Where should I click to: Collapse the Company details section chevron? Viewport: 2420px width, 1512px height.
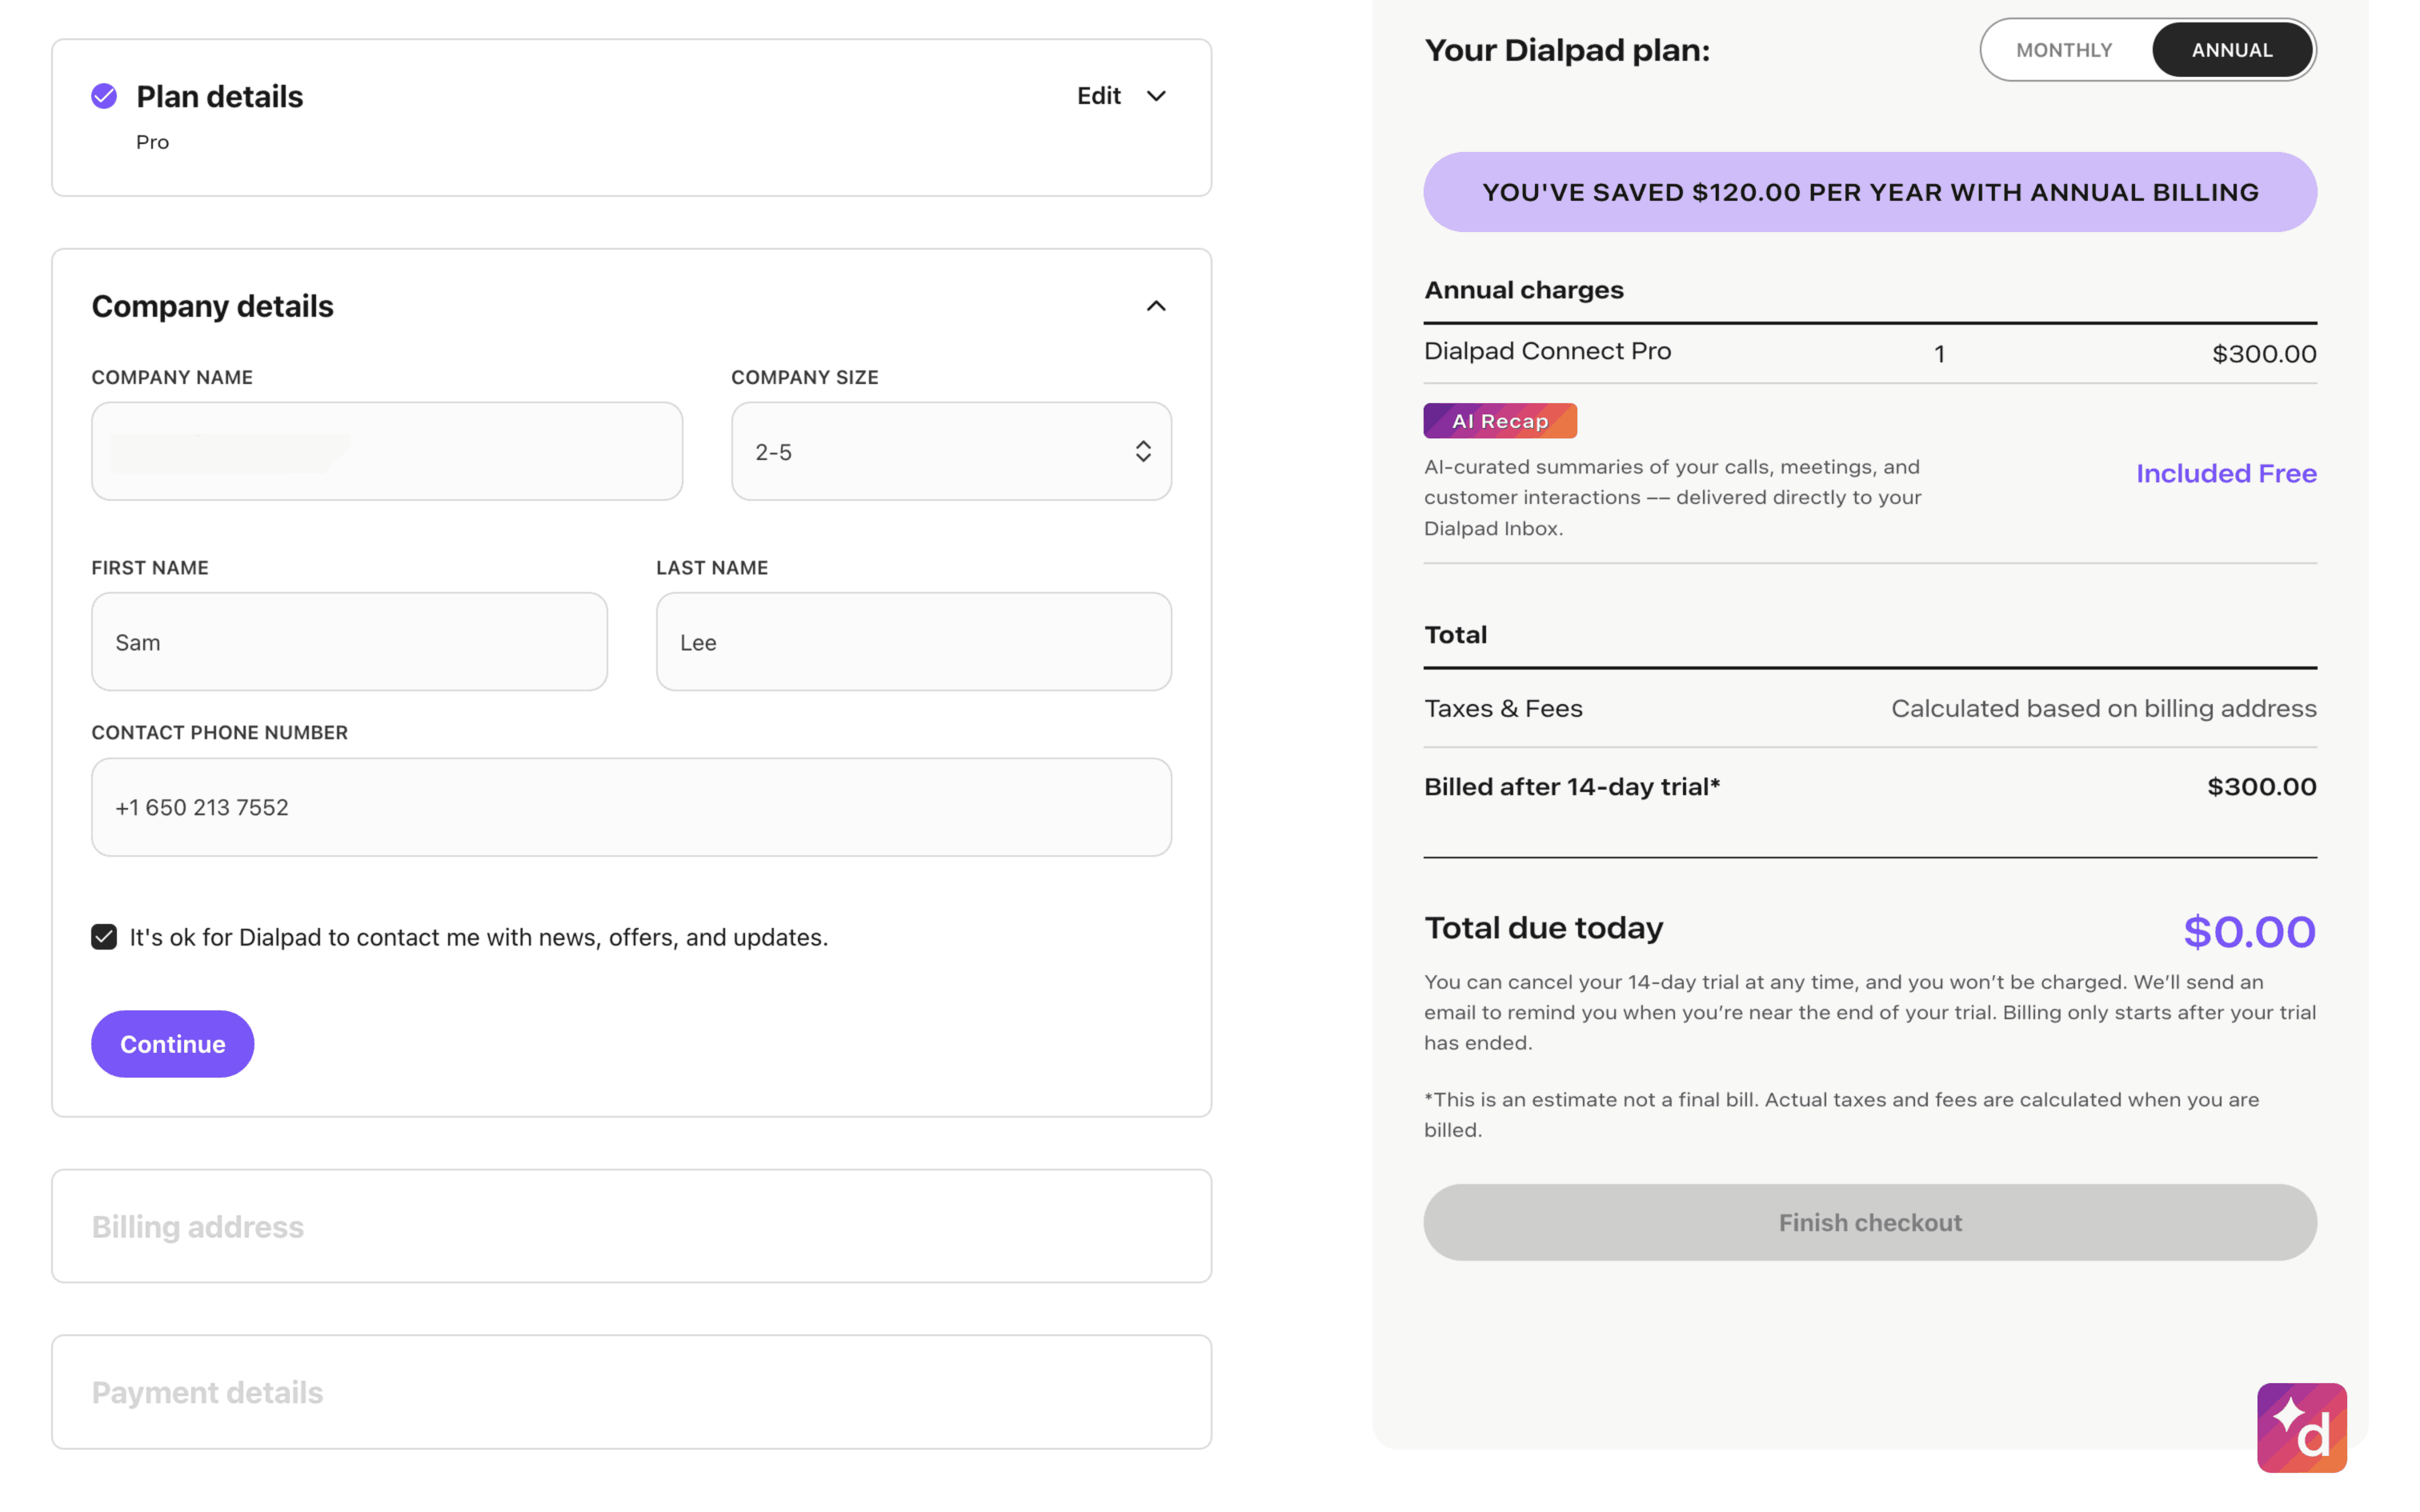[x=1155, y=306]
